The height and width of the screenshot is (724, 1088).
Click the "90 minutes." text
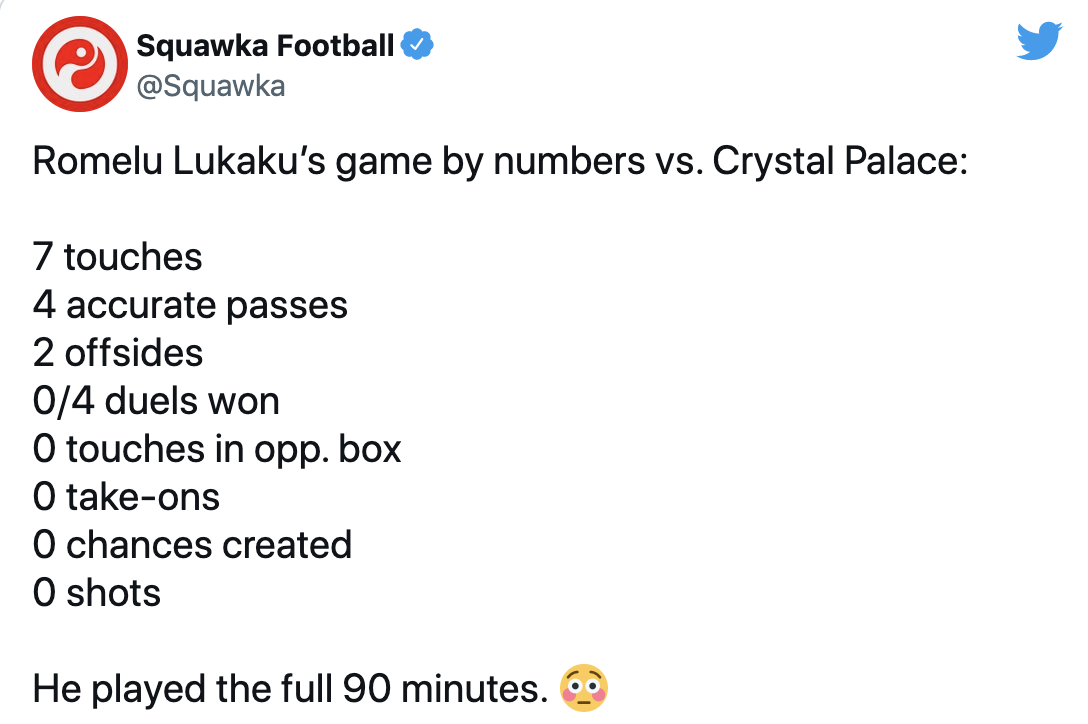[445, 689]
